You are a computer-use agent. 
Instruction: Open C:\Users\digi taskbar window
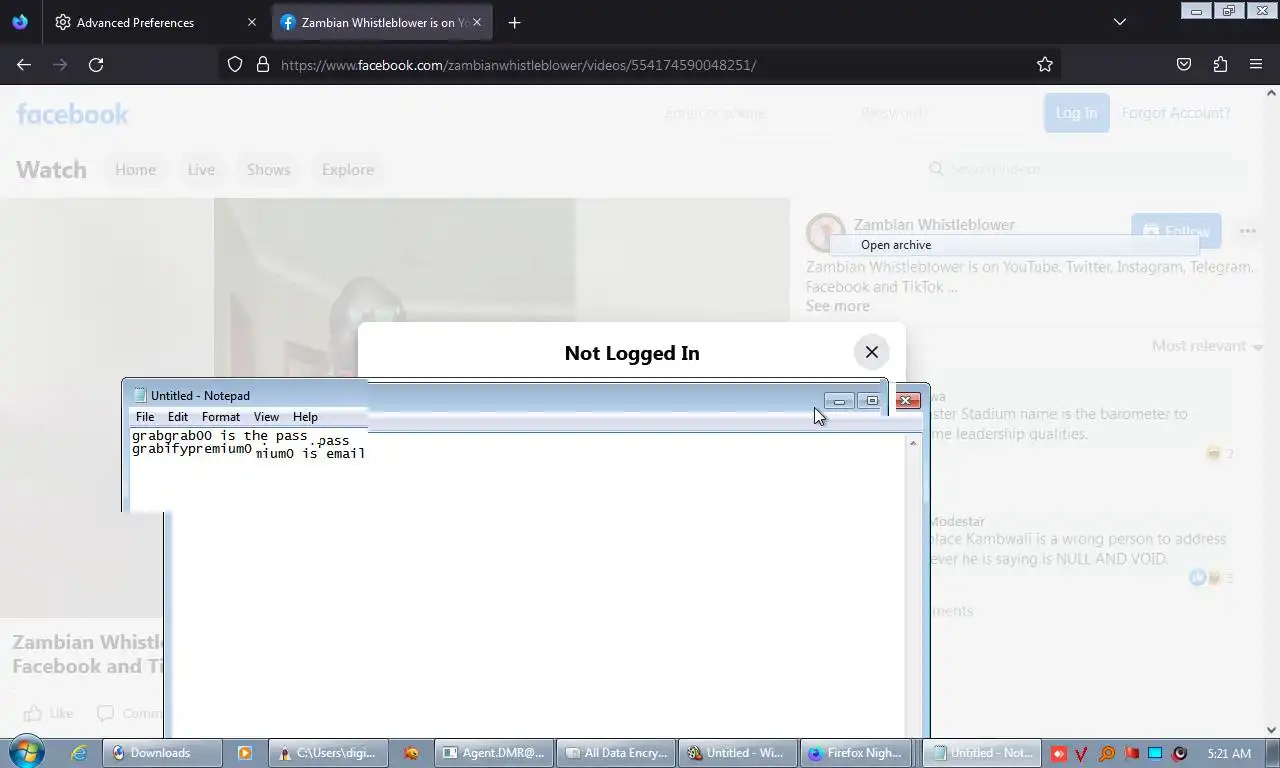click(327, 753)
